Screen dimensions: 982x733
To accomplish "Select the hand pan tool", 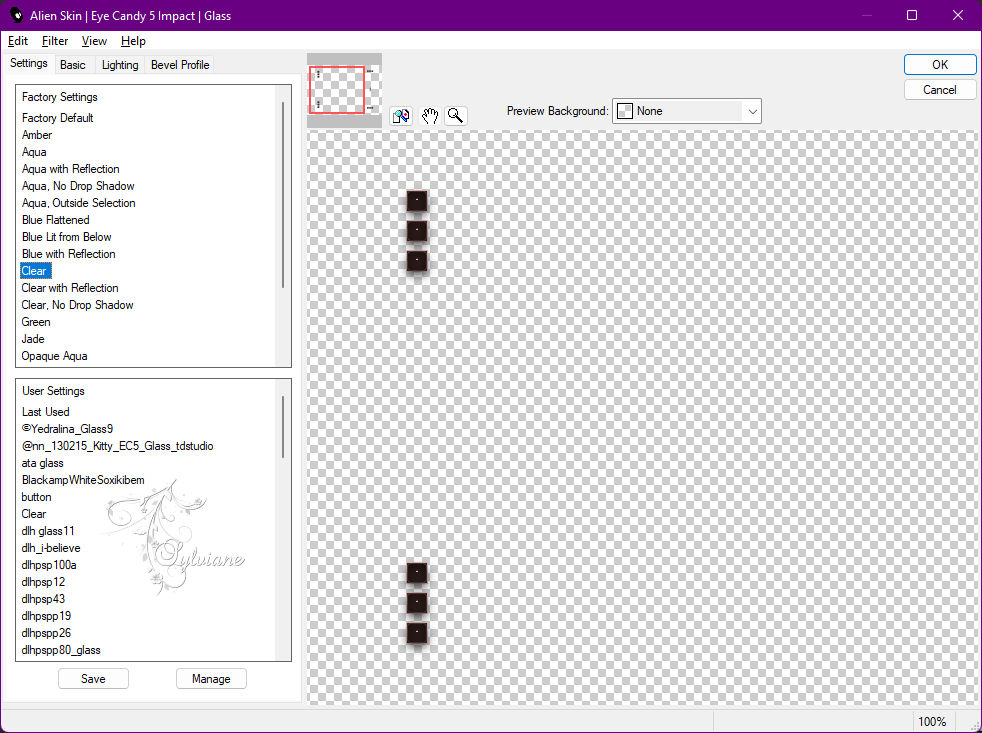I will click(x=429, y=116).
